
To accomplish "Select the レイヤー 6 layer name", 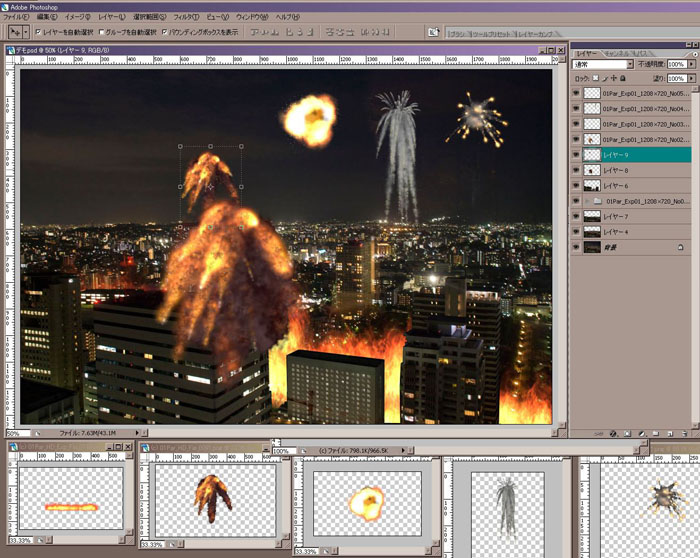I will 616,186.
